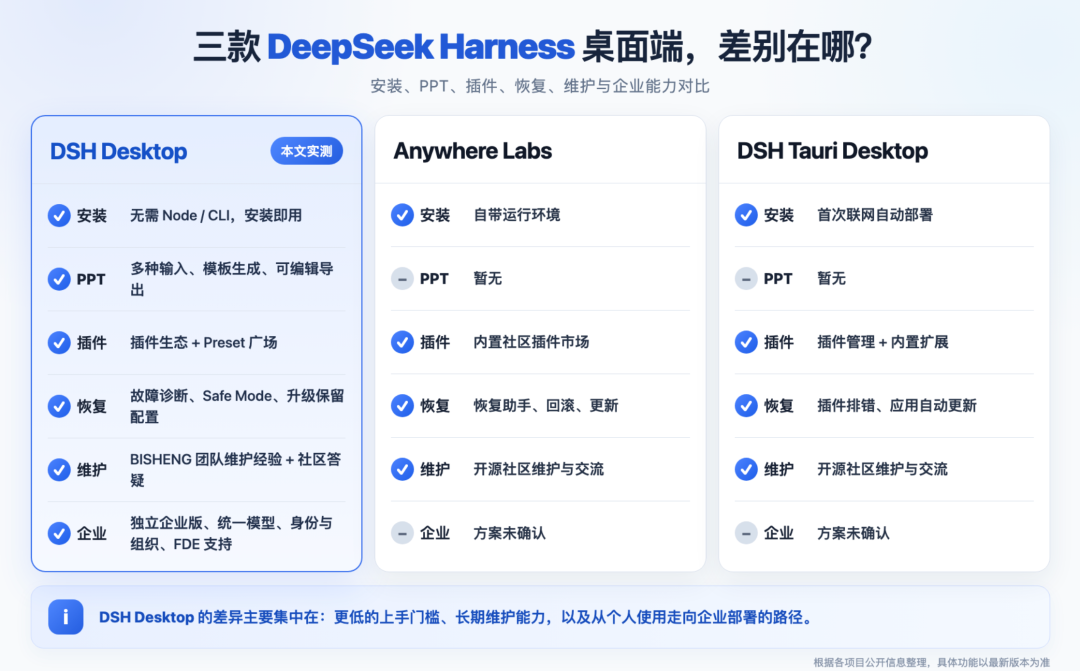
Task: Click text 无需 Node / CLI，安装即用
Action: (x=216, y=216)
